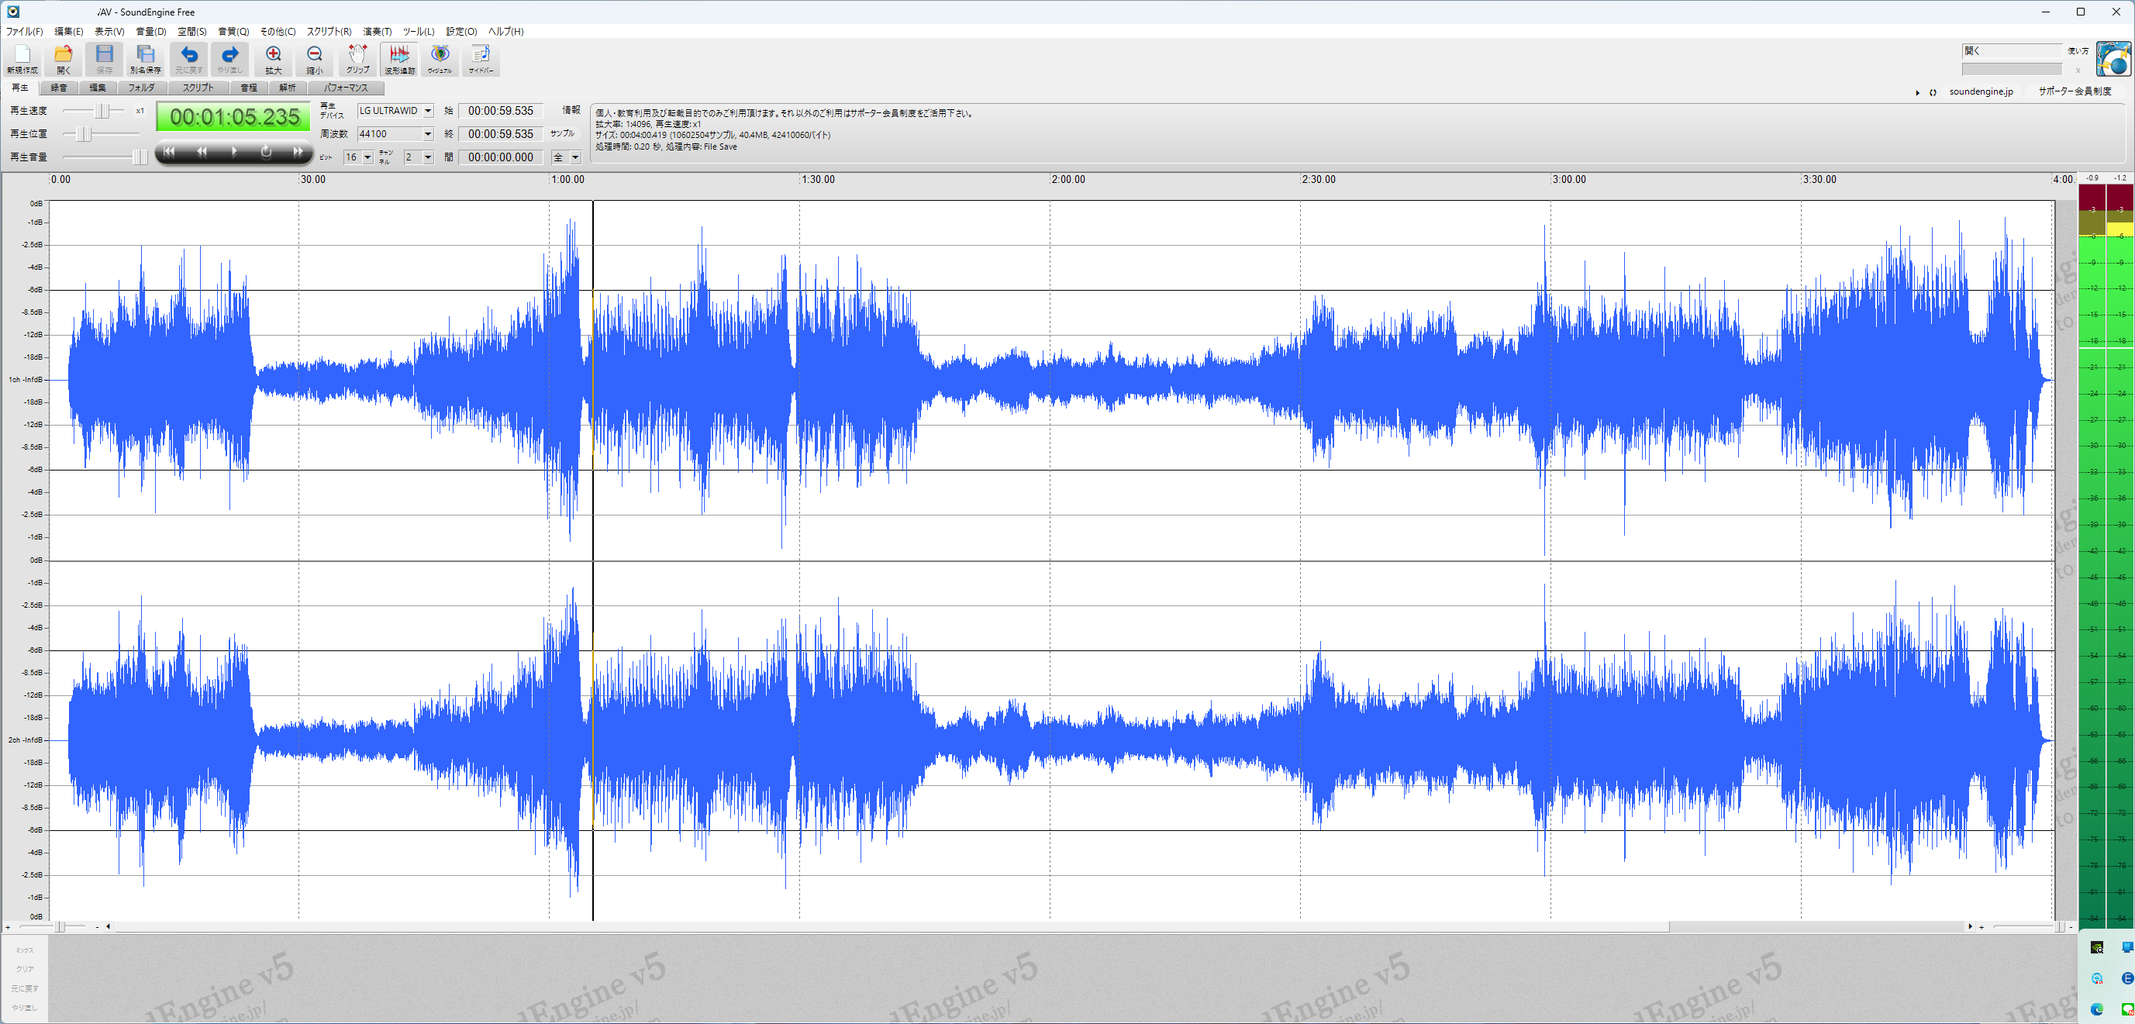This screenshot has height=1024, width=2135.
Task: Open the 設定(O) menu
Action: point(461,32)
